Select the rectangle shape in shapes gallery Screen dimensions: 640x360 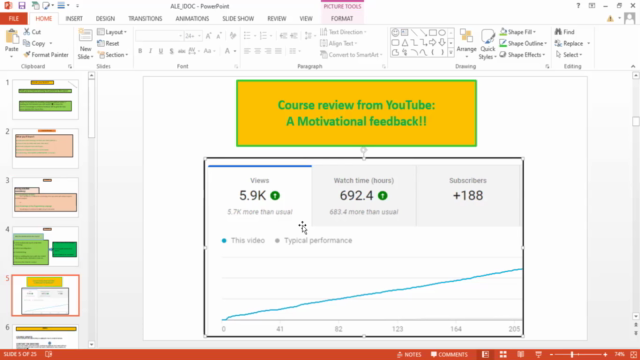[x=433, y=32]
